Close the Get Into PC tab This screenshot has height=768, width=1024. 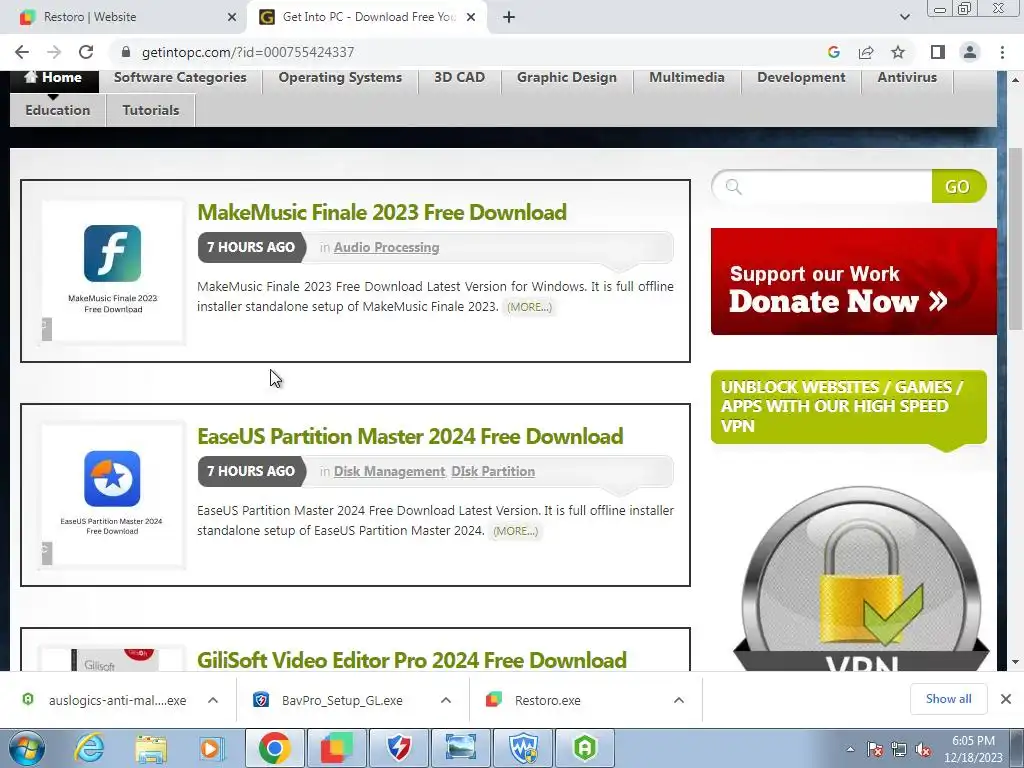pos(471,17)
